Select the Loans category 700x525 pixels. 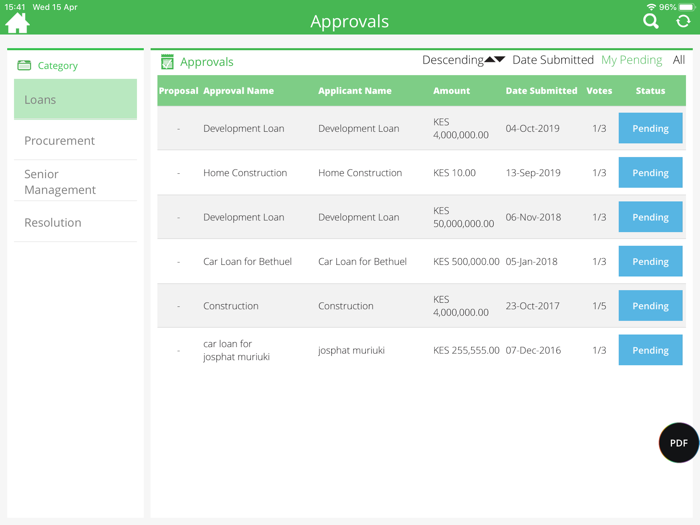[x=75, y=100]
